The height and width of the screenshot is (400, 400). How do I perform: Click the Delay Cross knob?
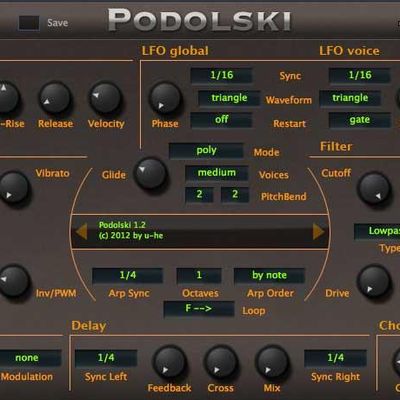pyautogui.click(x=221, y=362)
